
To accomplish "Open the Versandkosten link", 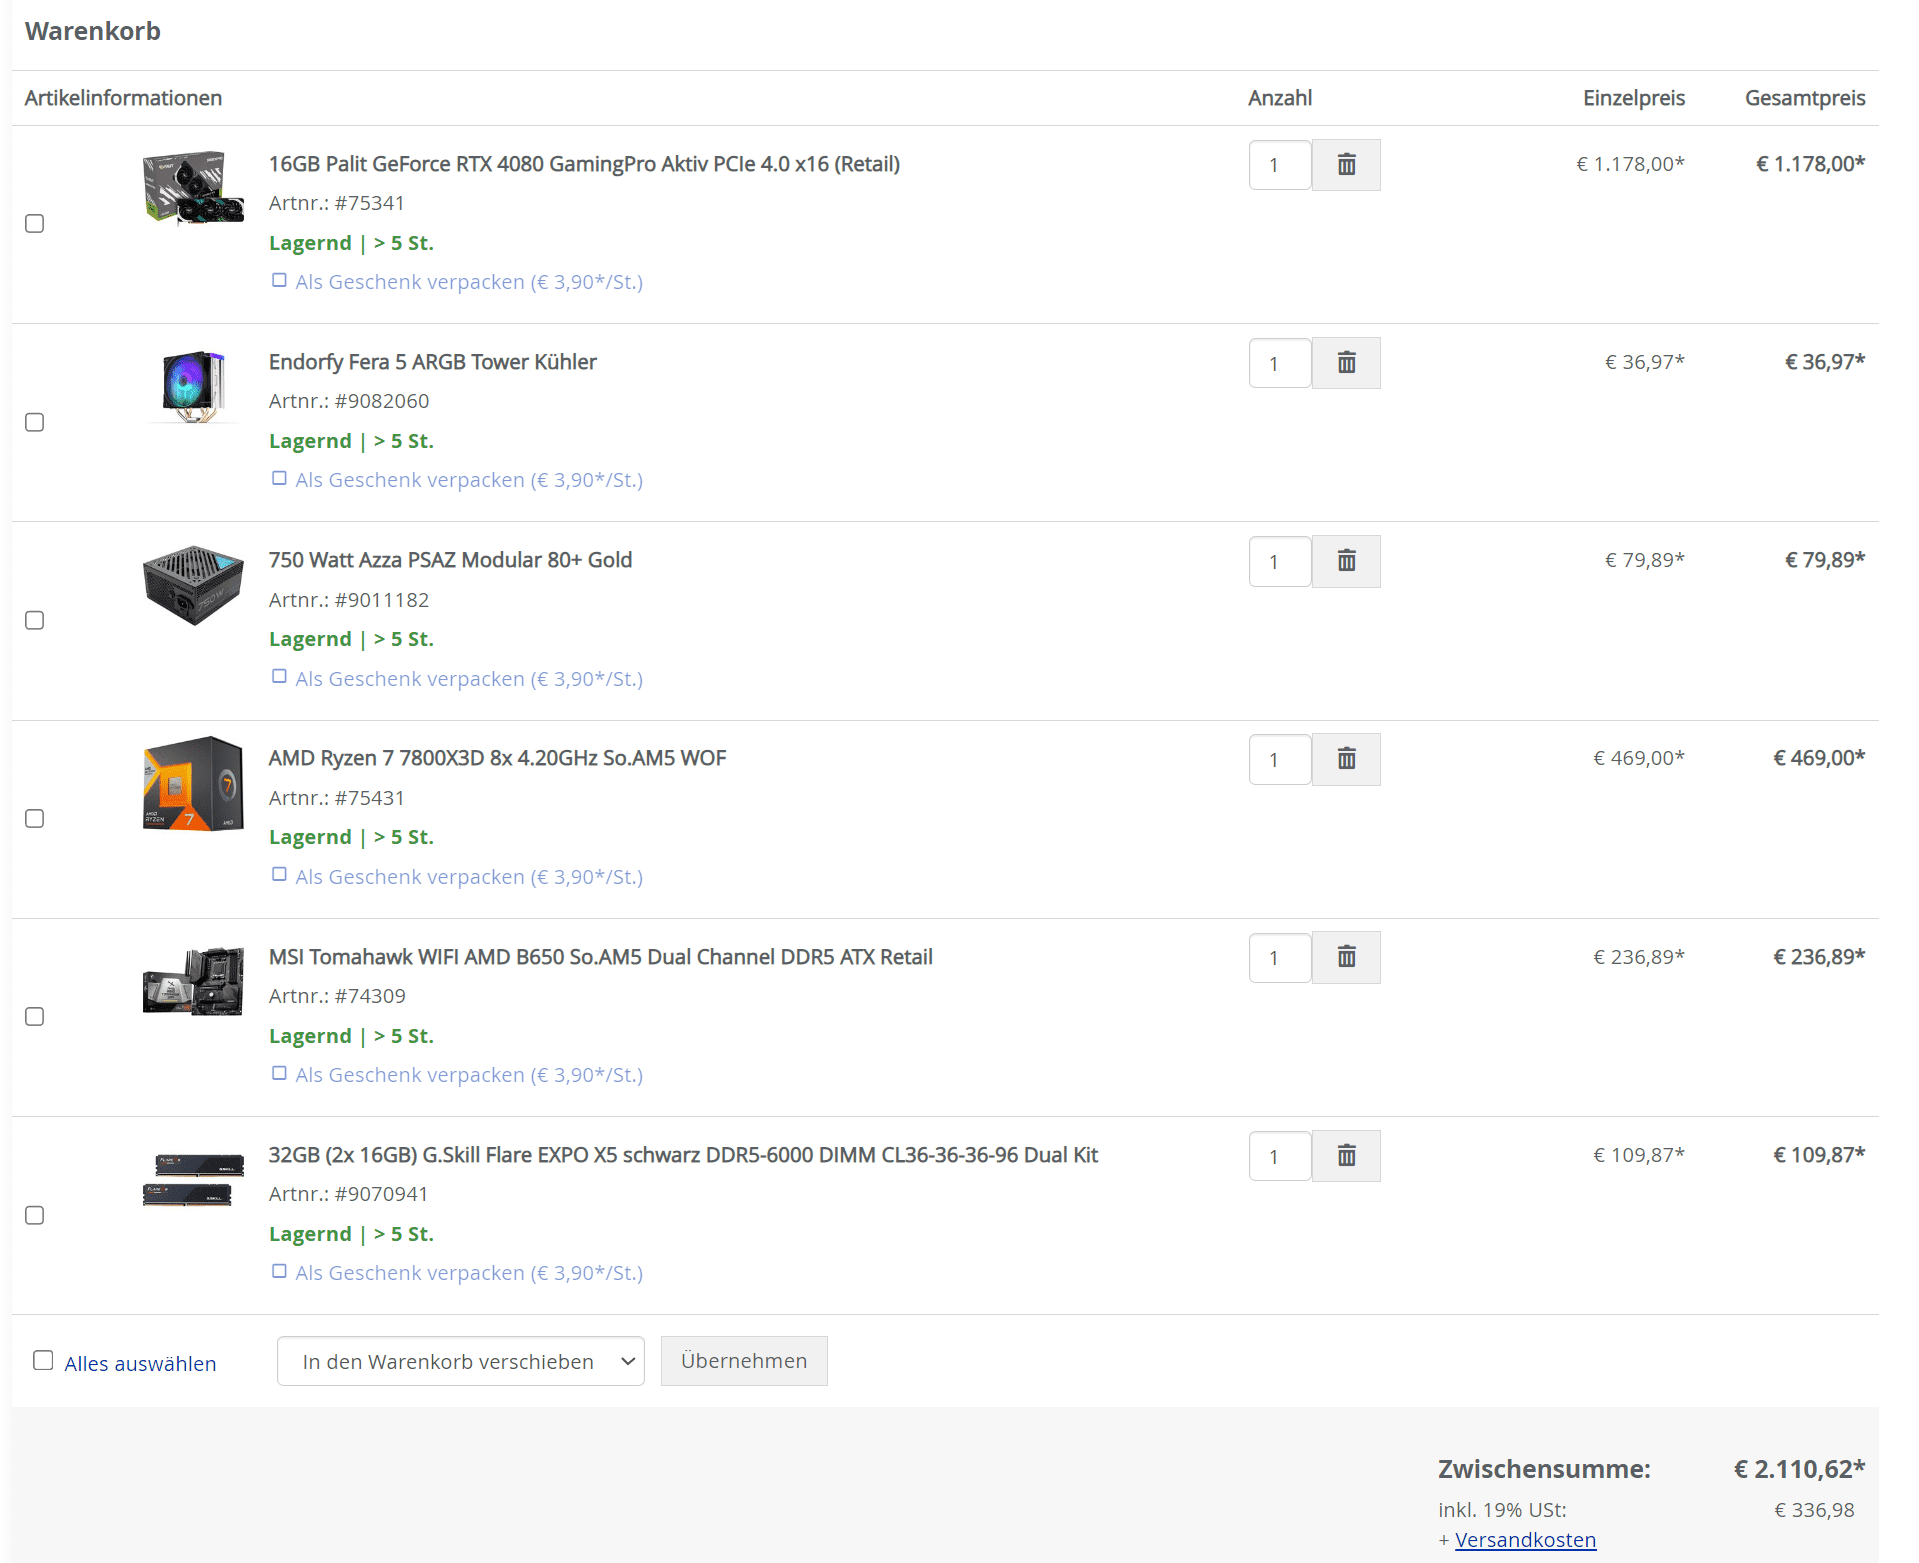I will tap(1525, 1540).
